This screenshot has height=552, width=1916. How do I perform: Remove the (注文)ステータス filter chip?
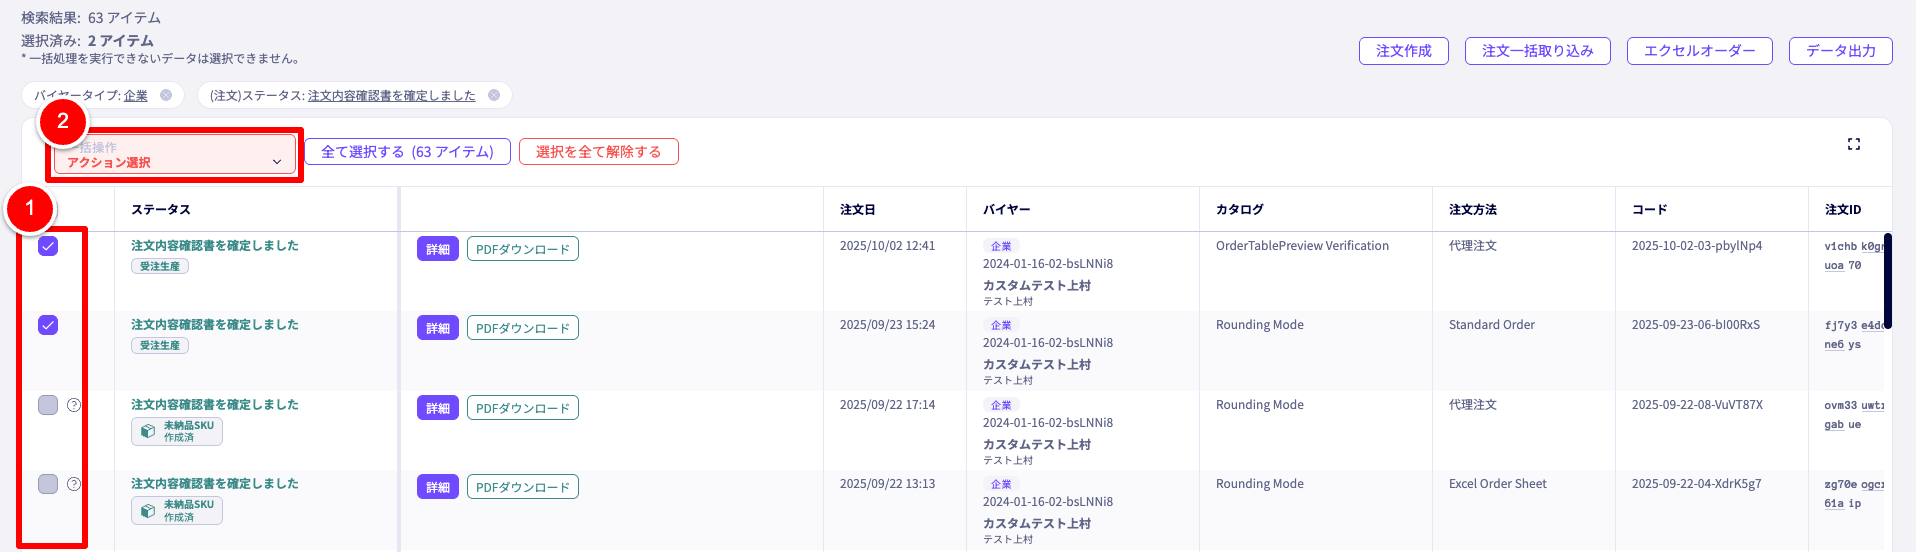[494, 95]
